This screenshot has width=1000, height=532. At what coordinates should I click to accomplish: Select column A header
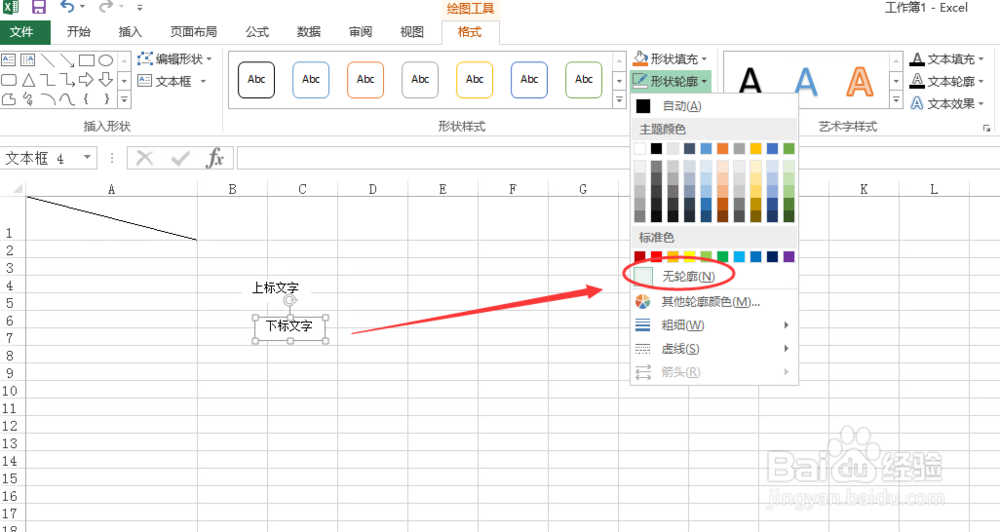(112, 189)
